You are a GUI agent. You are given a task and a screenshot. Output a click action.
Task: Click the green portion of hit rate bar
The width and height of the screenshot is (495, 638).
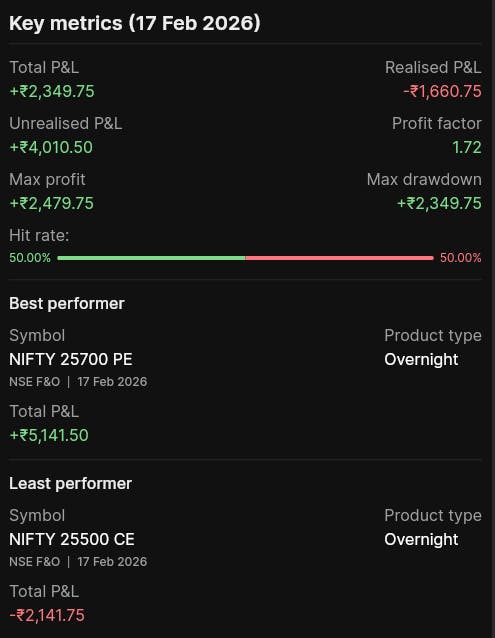[151, 258]
